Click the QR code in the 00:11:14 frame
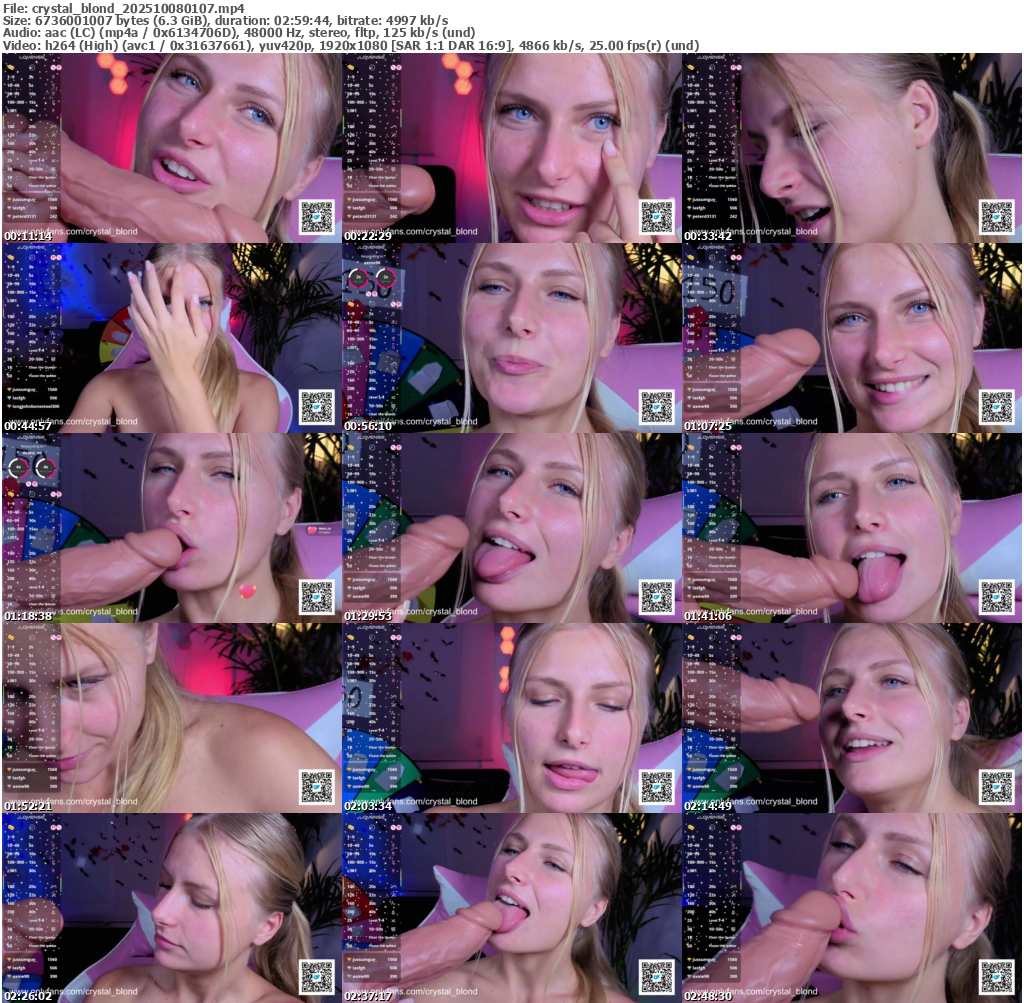 point(317,217)
